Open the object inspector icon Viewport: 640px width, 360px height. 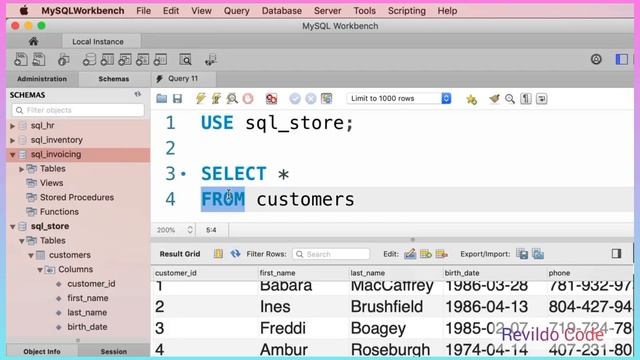63,60
